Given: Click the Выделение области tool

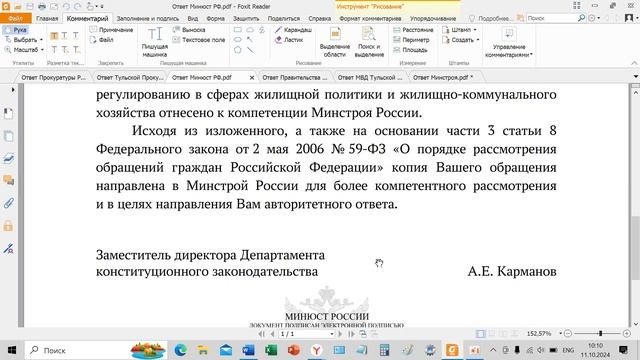Looking at the screenshot, I should pyautogui.click(x=335, y=42).
